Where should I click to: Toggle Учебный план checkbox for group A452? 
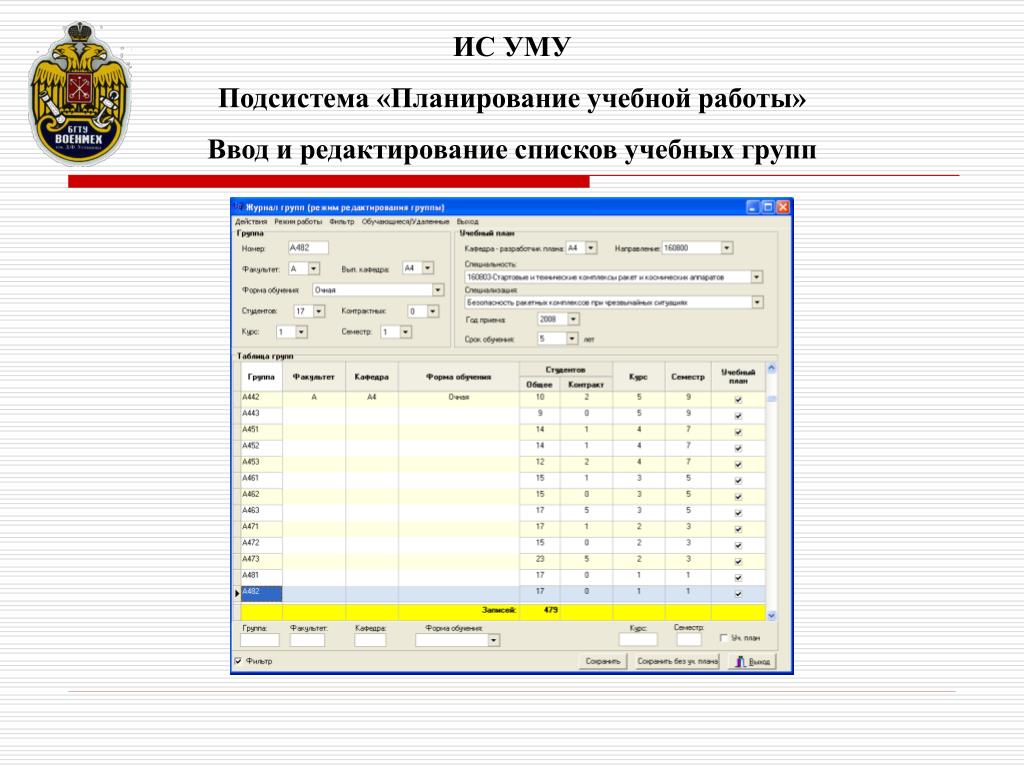[x=739, y=449]
